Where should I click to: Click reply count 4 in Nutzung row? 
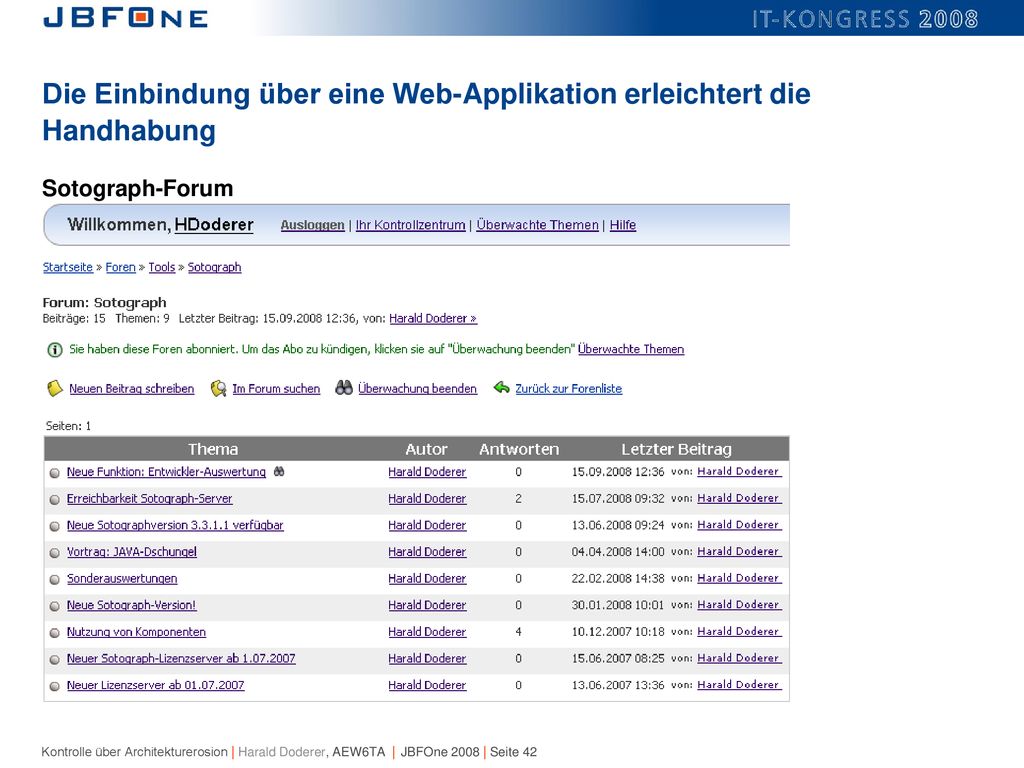pos(519,632)
